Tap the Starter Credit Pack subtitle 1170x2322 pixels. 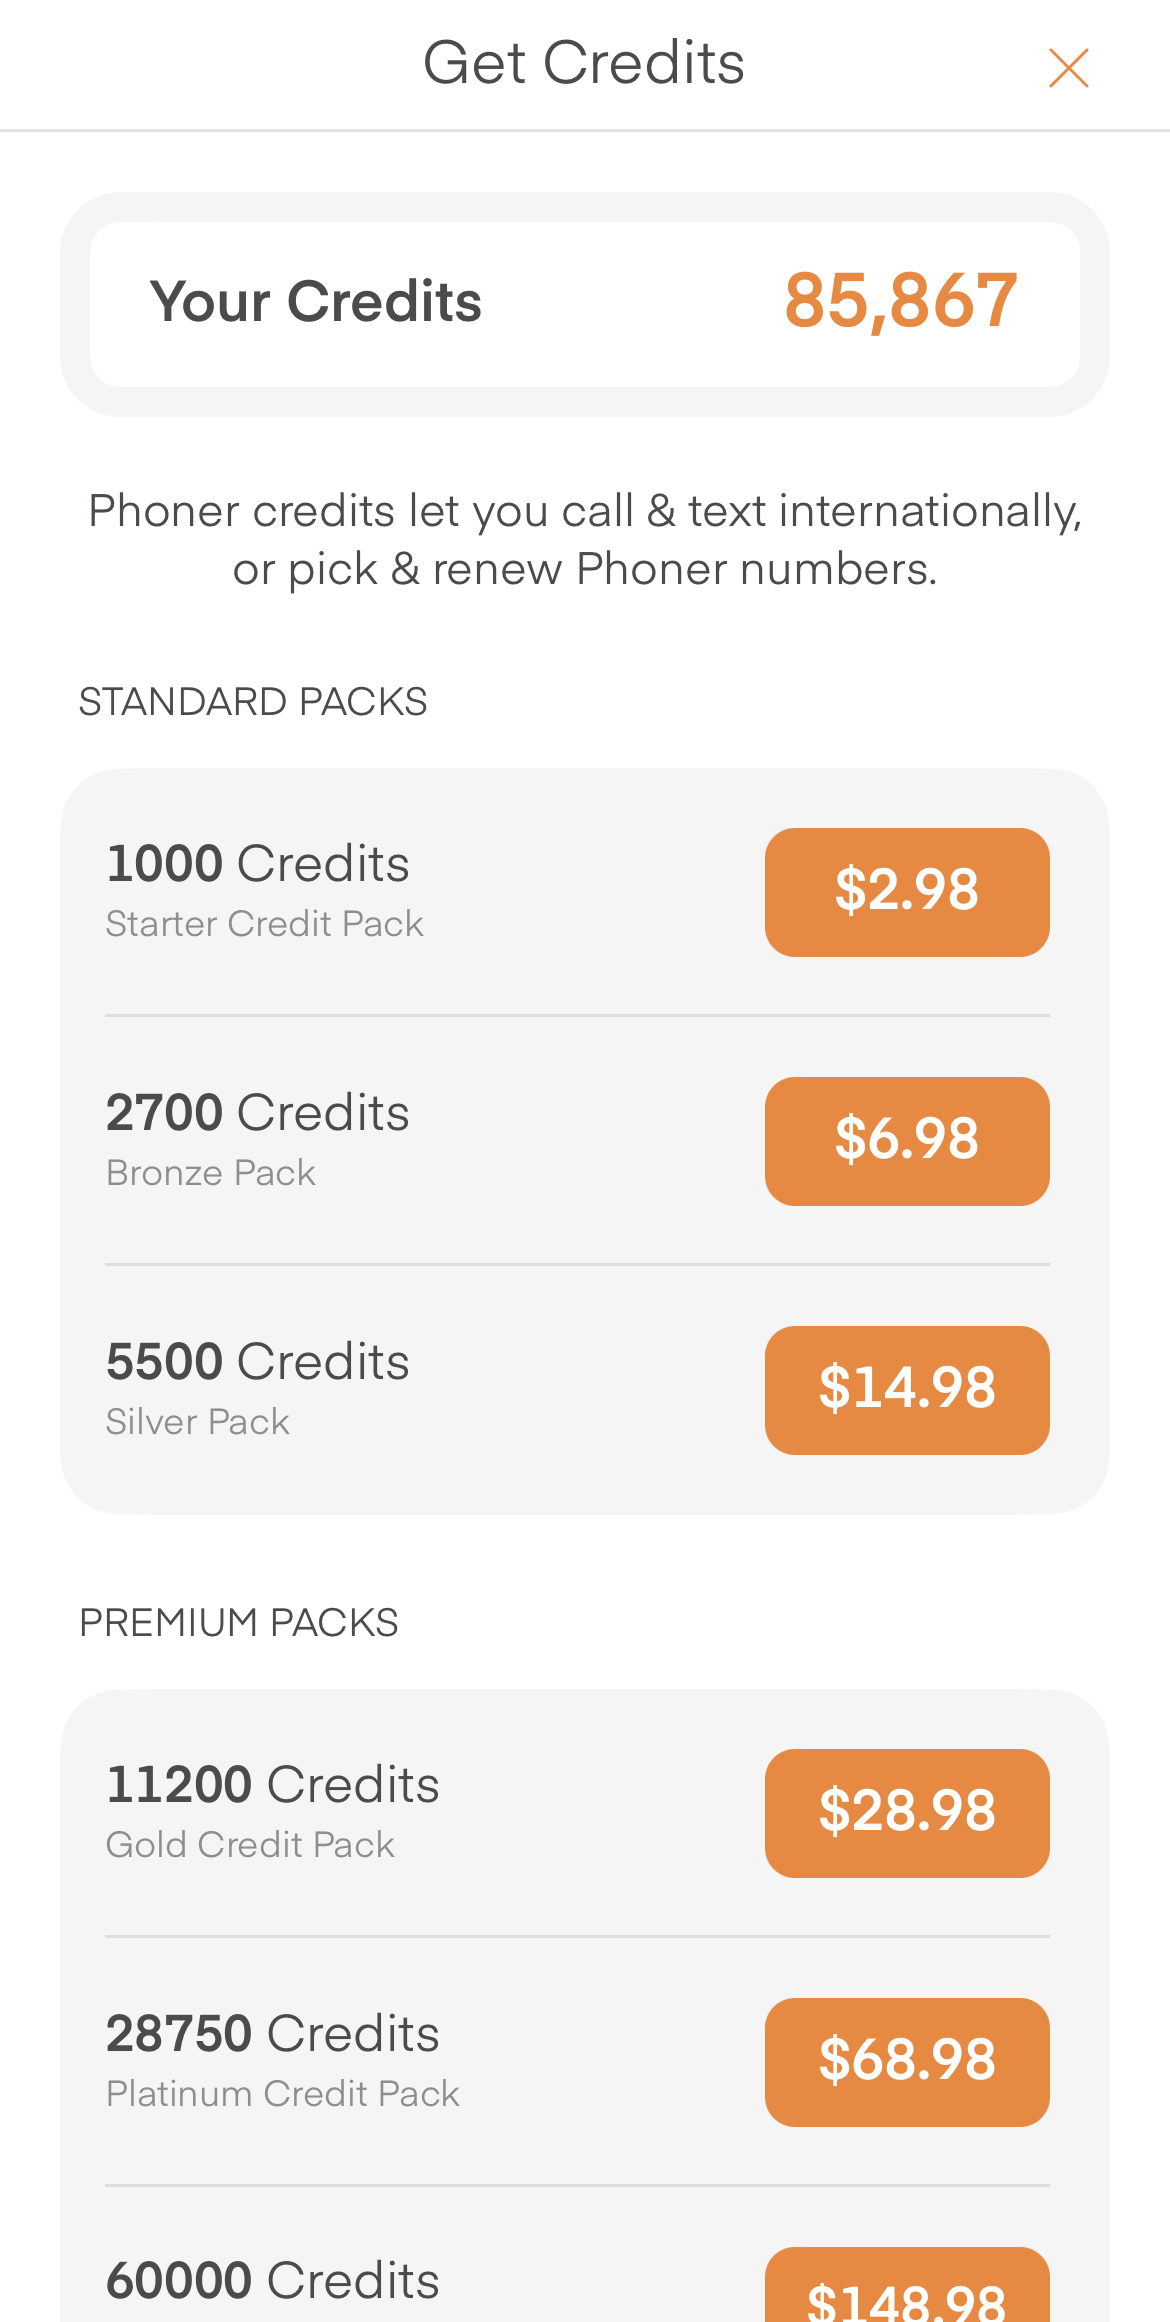click(265, 924)
